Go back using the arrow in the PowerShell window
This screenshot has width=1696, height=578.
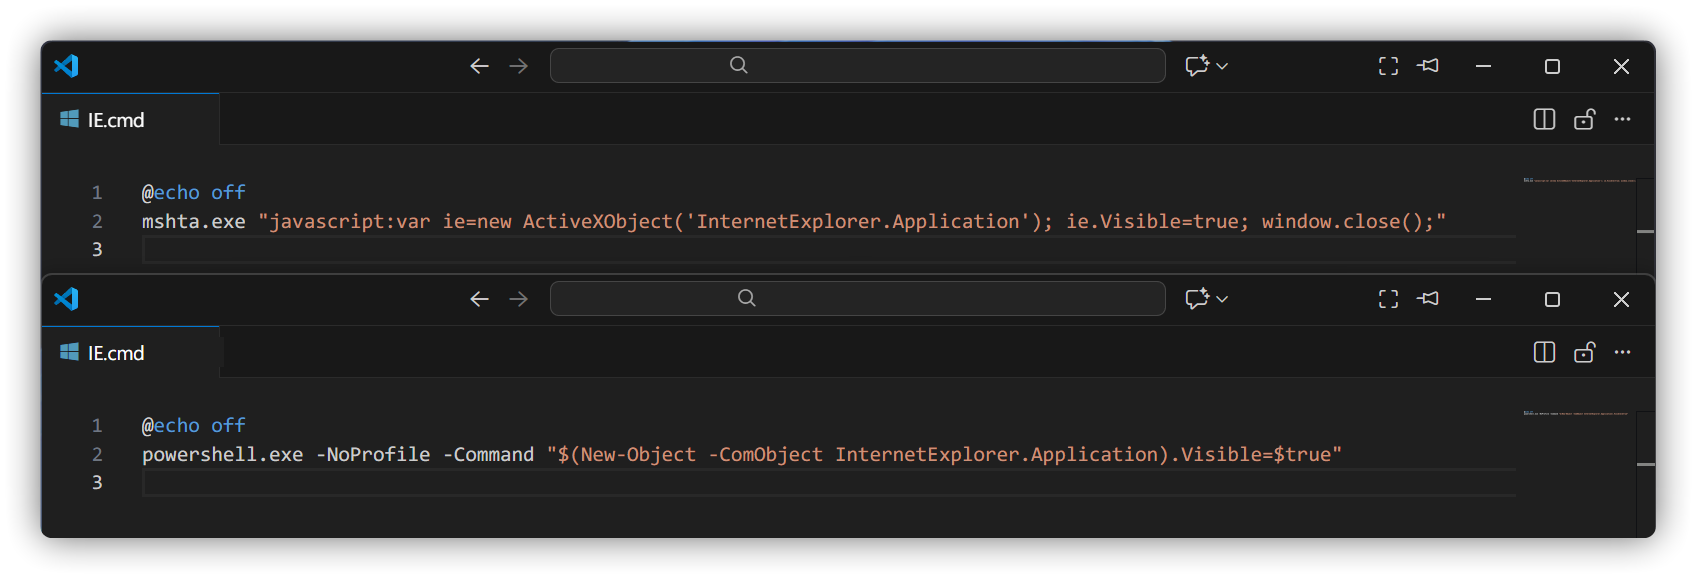pyautogui.click(x=479, y=299)
